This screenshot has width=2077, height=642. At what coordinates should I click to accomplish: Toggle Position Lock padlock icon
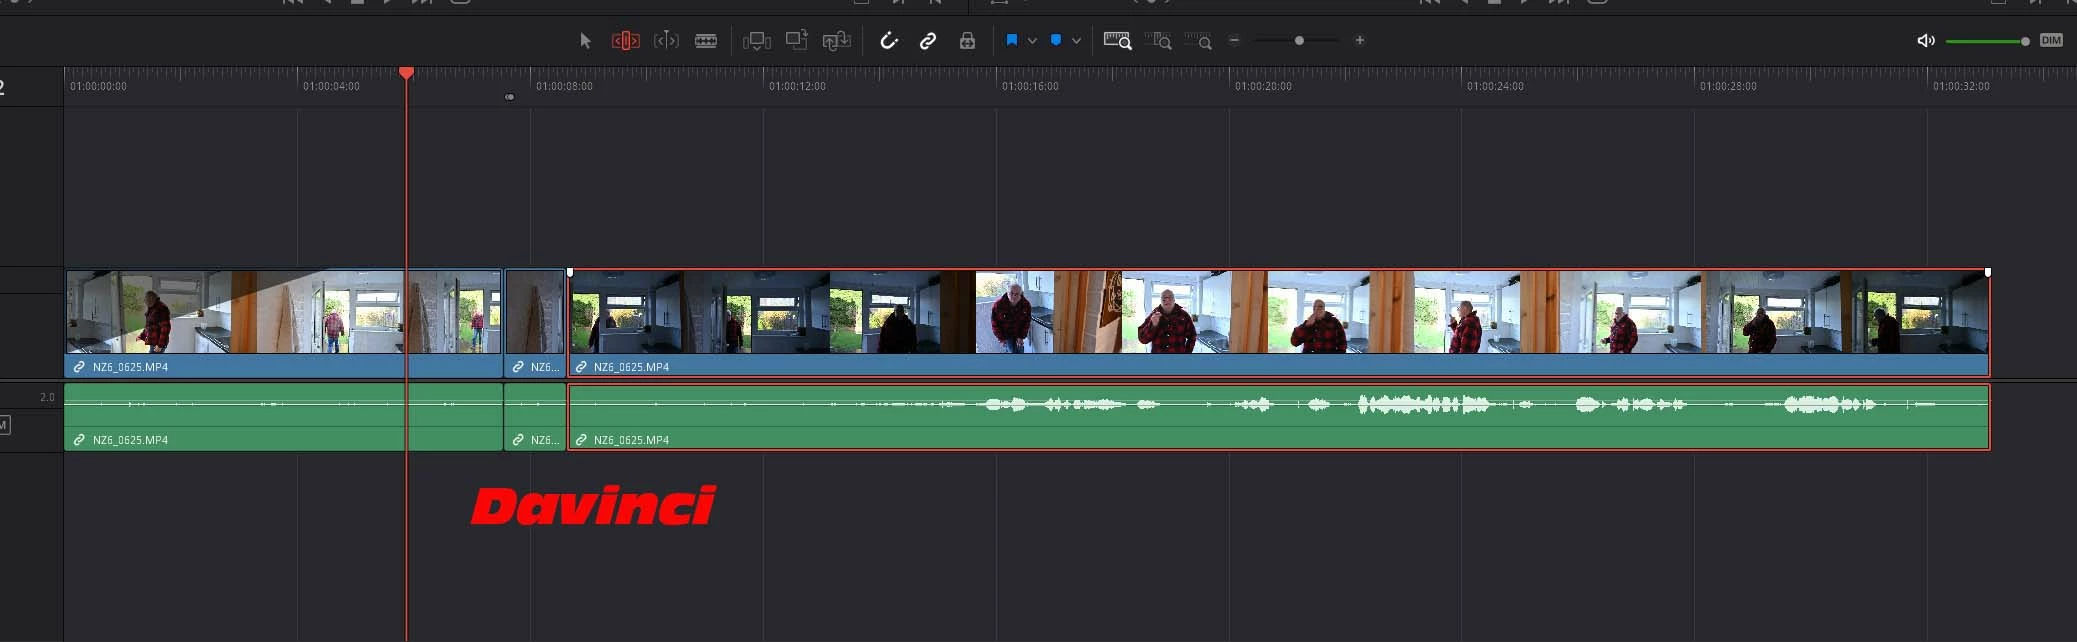pos(967,41)
